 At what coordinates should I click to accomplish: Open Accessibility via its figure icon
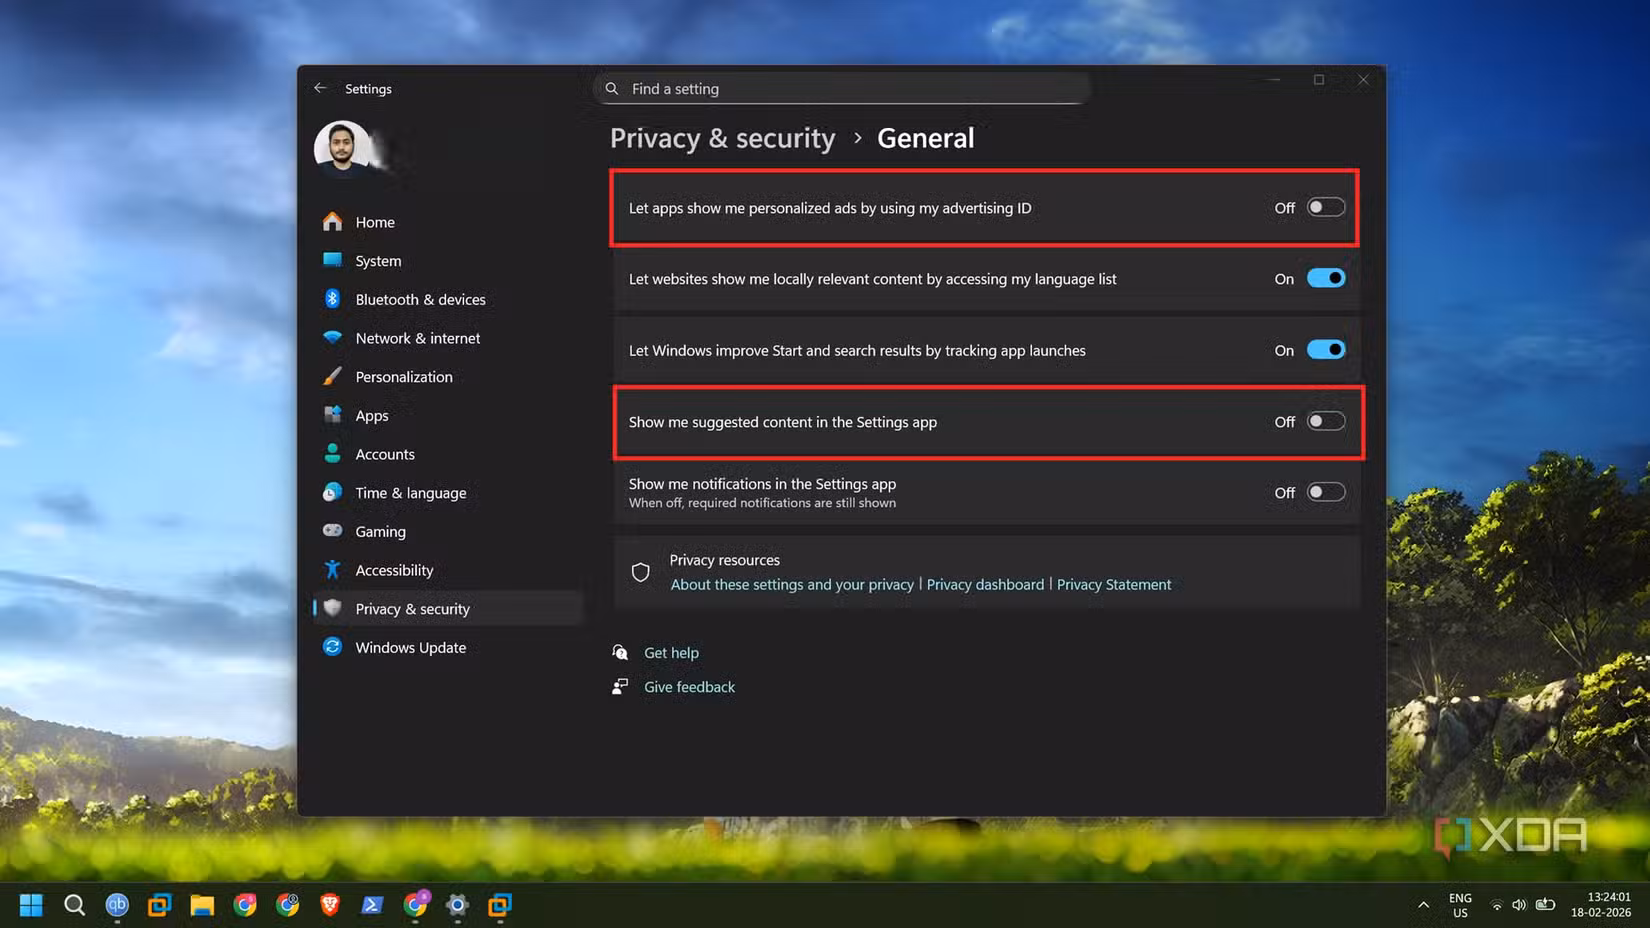333,569
